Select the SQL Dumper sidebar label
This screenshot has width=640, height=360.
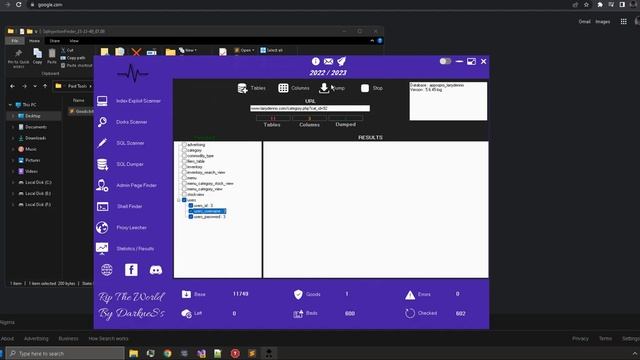tap(130, 164)
